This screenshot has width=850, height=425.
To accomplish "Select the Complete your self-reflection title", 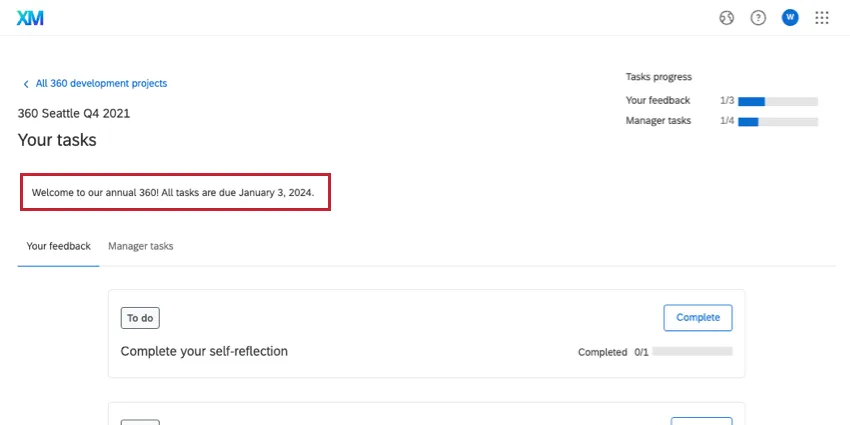I will point(204,351).
